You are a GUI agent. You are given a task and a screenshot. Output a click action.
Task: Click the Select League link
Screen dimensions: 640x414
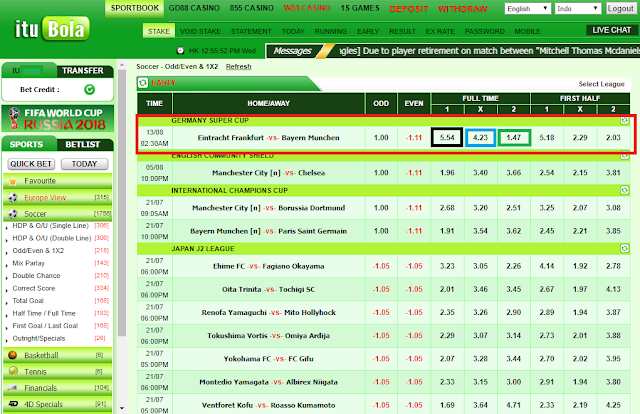tap(601, 84)
